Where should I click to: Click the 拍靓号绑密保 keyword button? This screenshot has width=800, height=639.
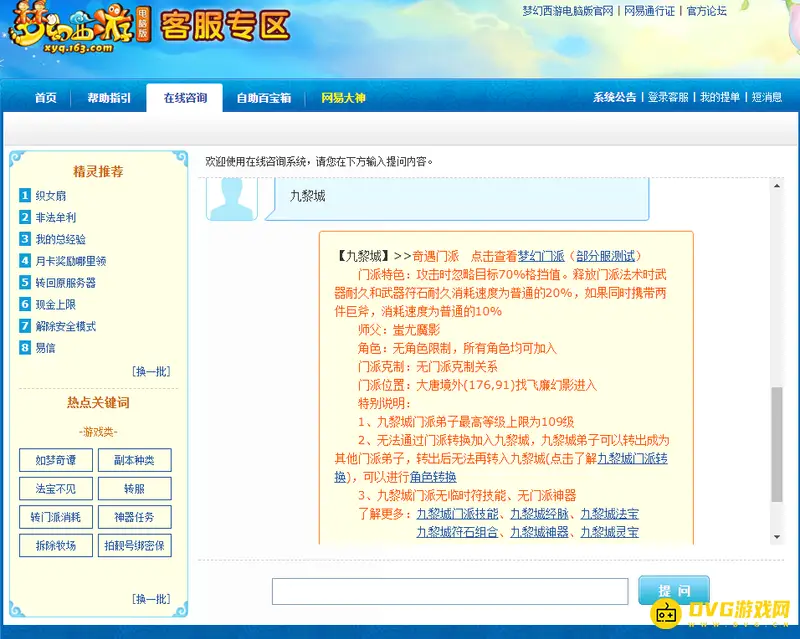134,546
